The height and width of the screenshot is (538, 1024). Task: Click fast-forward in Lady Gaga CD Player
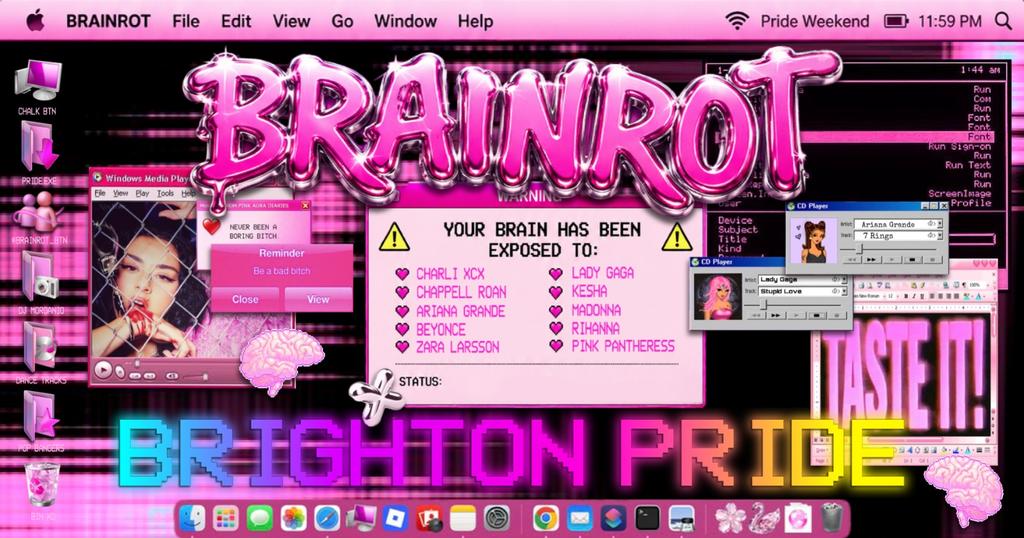pyautogui.click(x=776, y=315)
